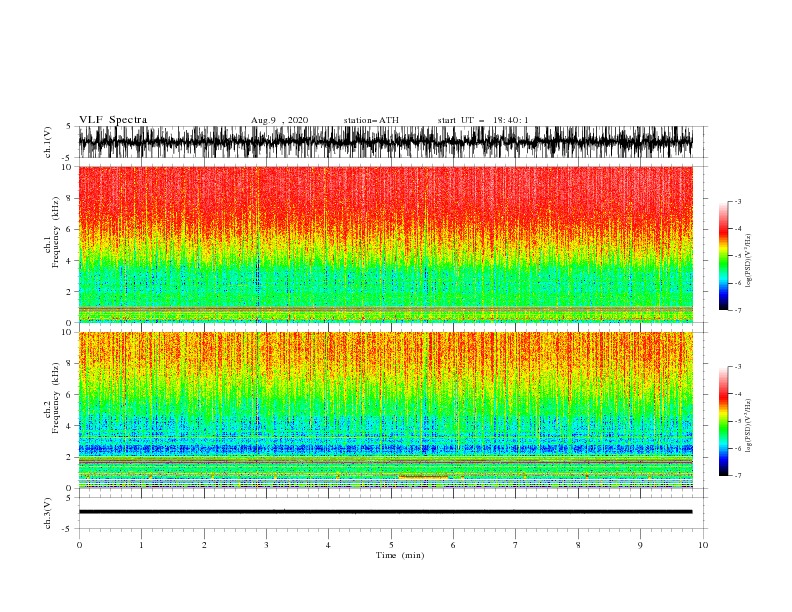Click the ch.1 spectrogram color bar
792x612 pixels.
pyautogui.click(x=723, y=256)
